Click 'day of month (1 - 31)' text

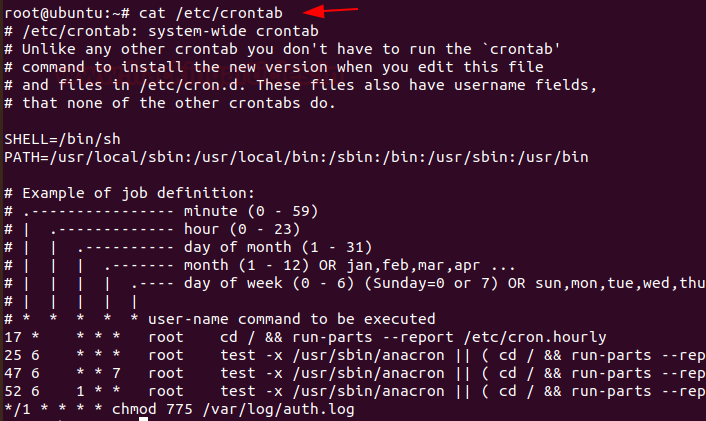coord(278,247)
